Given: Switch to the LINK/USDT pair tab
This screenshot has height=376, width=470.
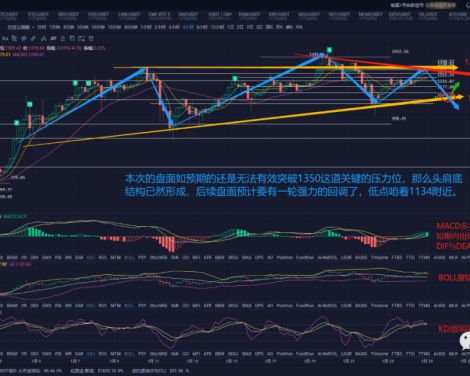Looking at the screenshot, I should click(x=129, y=15).
